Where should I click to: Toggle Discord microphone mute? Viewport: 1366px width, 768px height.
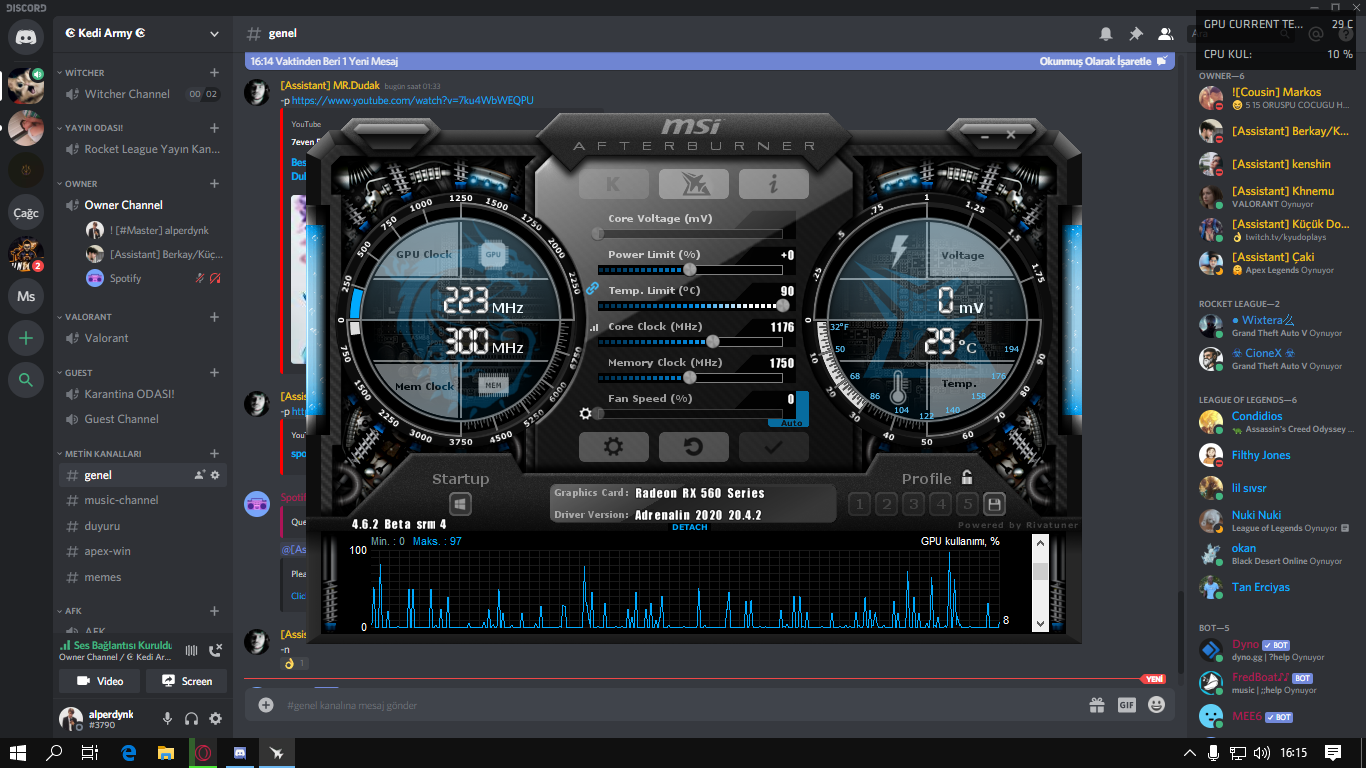(167, 718)
